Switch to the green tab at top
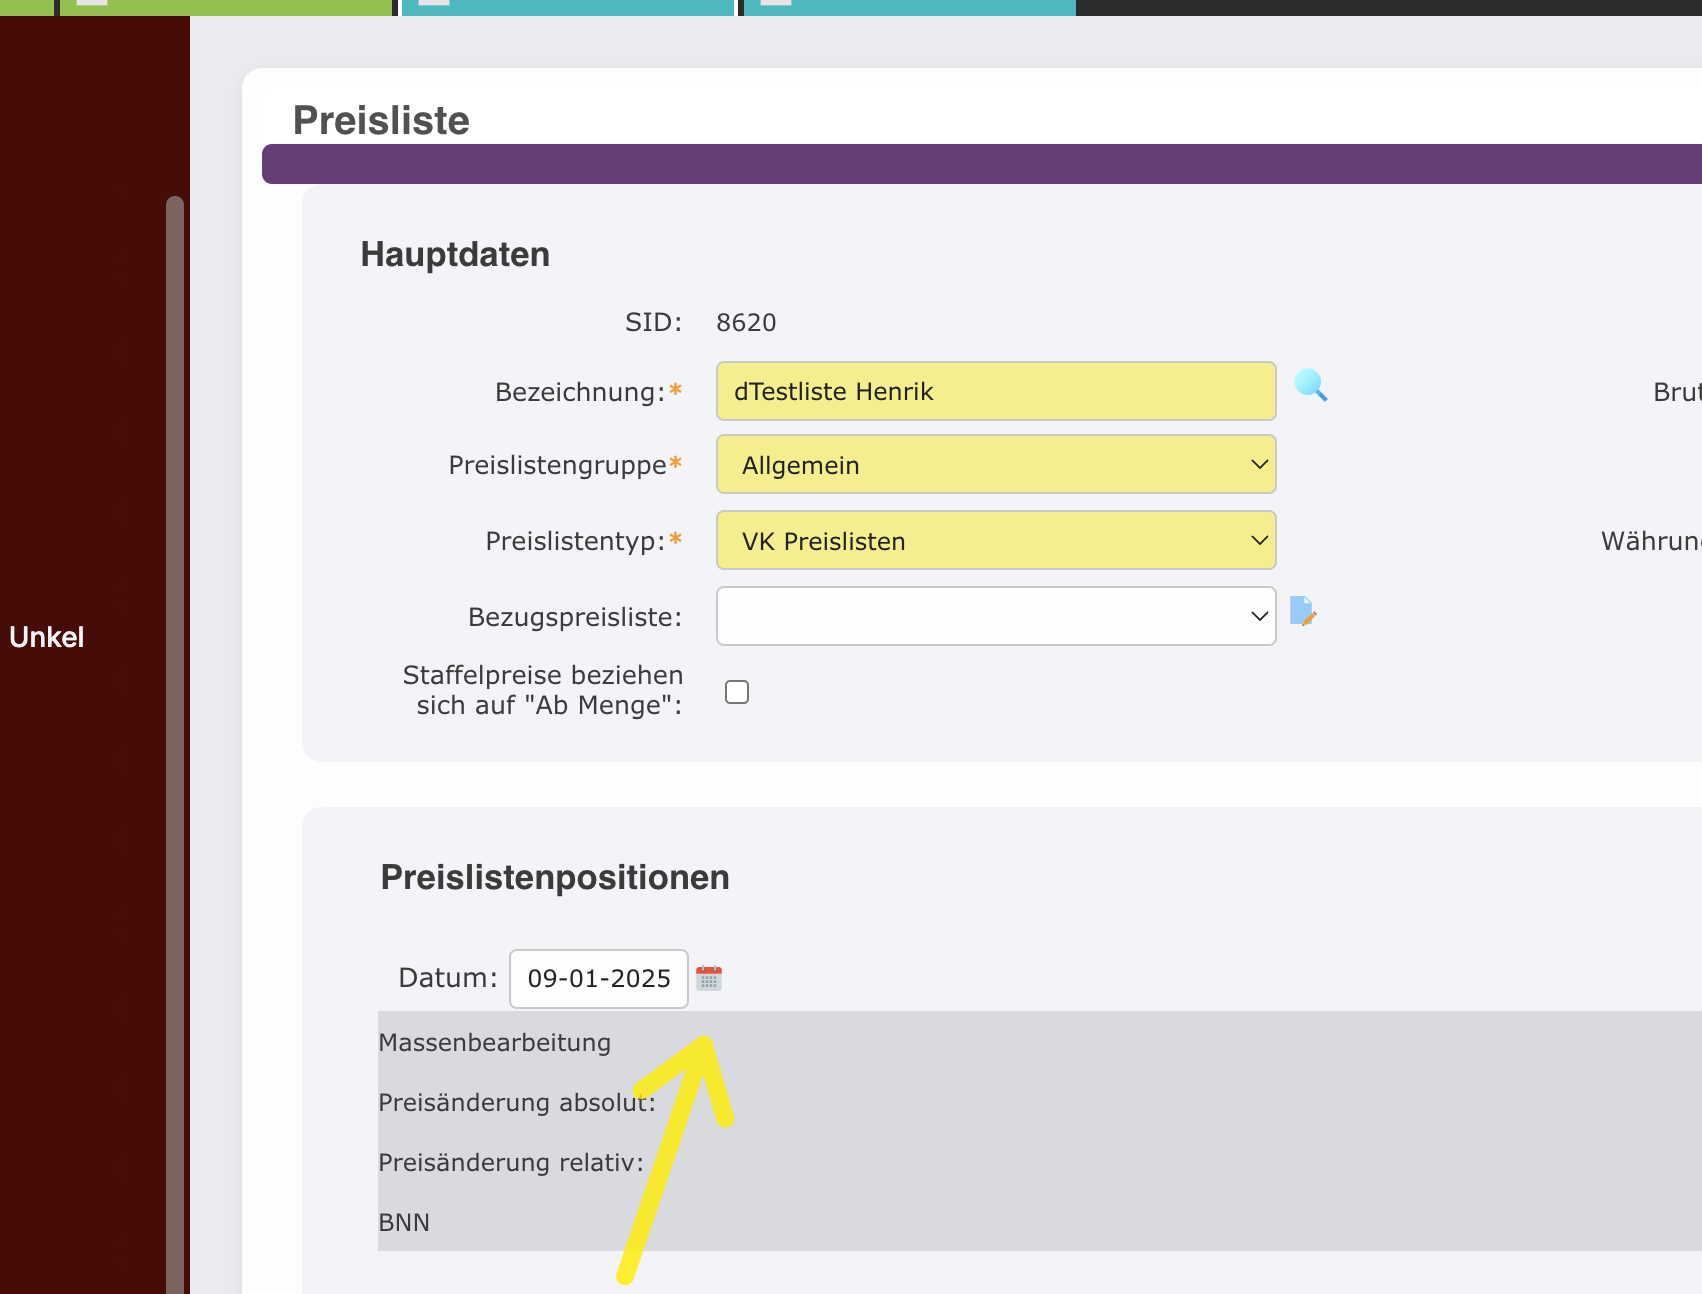Image resolution: width=1702 pixels, height=1294 pixels. point(225,7)
